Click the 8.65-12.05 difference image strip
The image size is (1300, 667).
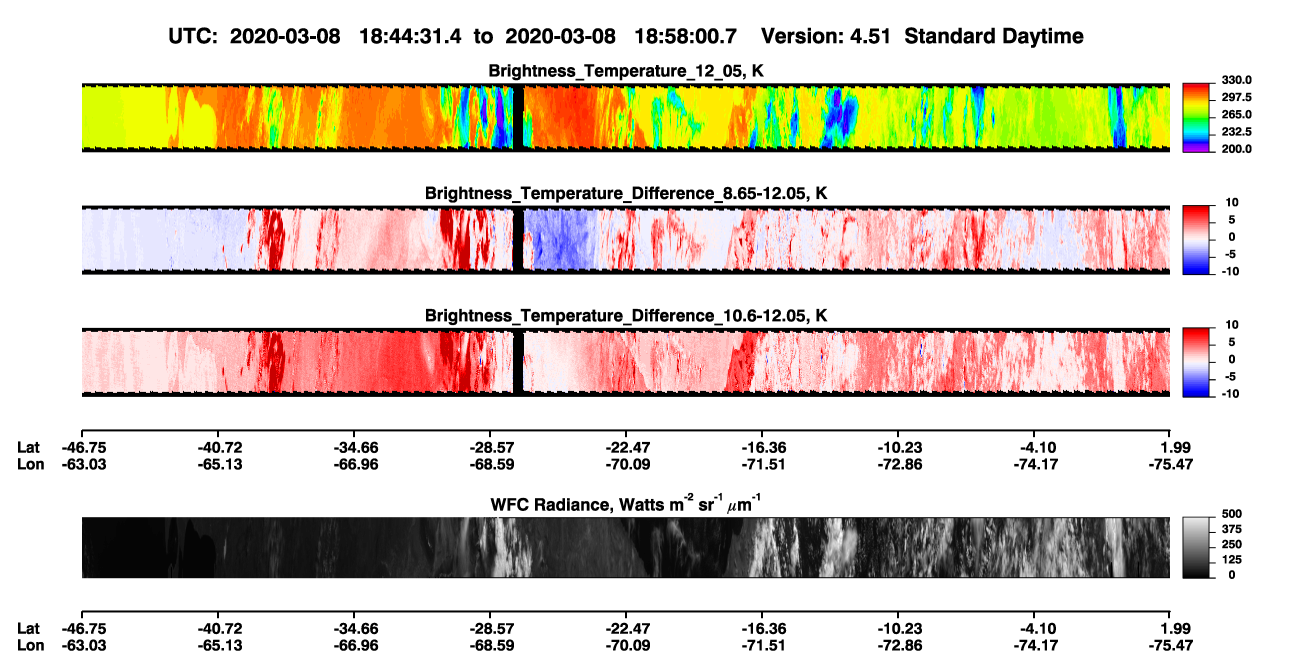625,239
